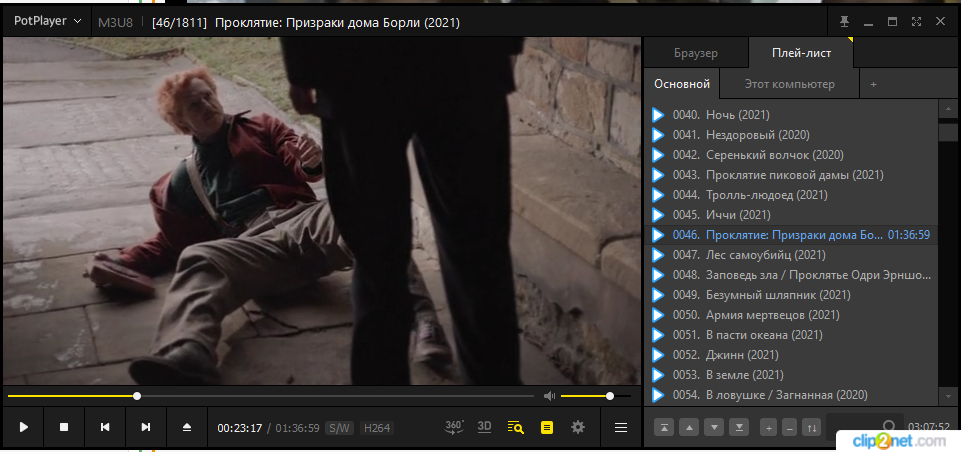Select playlist item 0041. Нездоровый (2020)

tap(791, 135)
